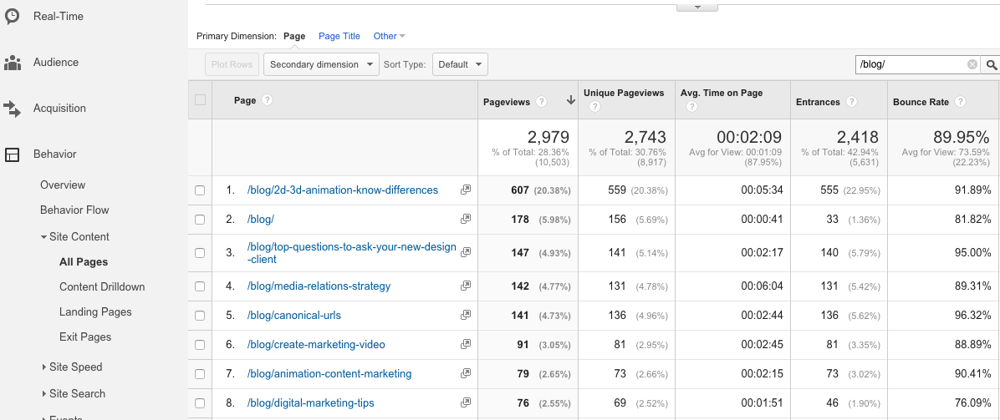Open /blog/2d-3d-animation-know-differences page link
This screenshot has height=420, width=1000.
tap(342, 190)
